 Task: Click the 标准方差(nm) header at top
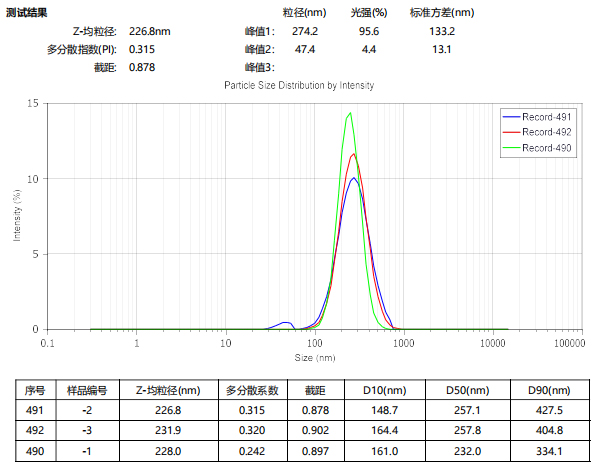pyautogui.click(x=442, y=13)
